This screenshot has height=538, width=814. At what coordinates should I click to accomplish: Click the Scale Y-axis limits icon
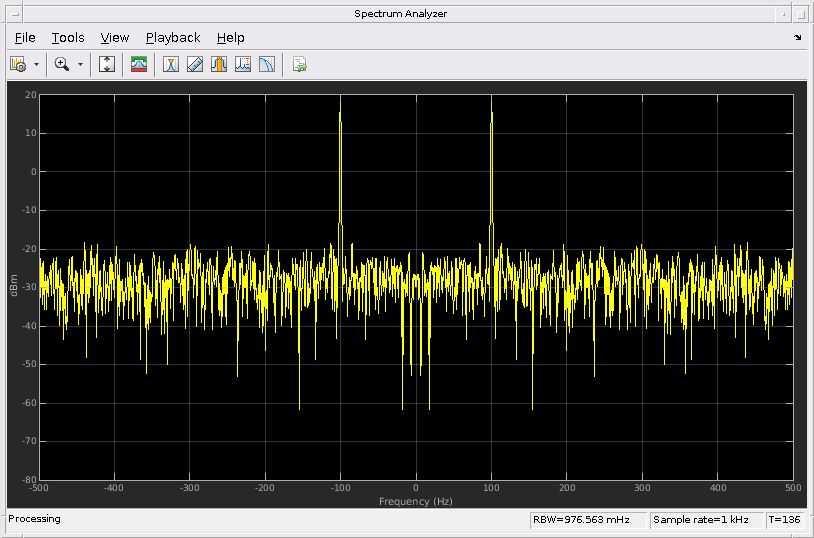point(108,64)
